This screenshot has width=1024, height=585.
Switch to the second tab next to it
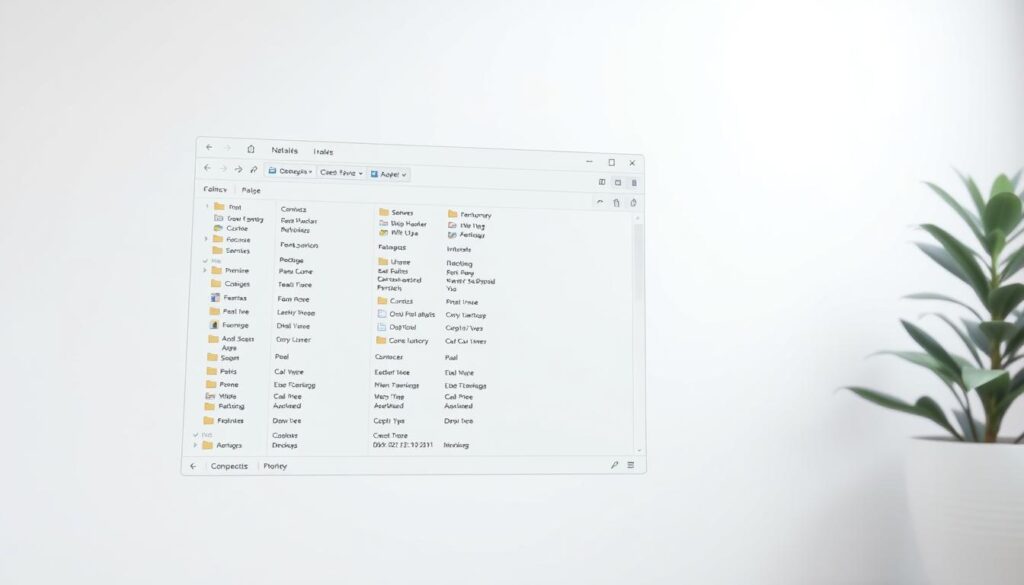click(x=250, y=190)
